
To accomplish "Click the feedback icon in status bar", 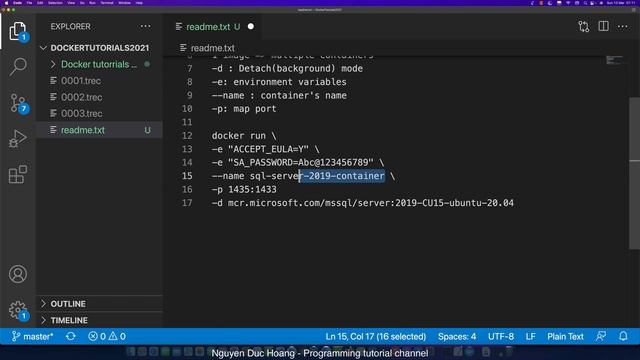I will [x=601, y=336].
